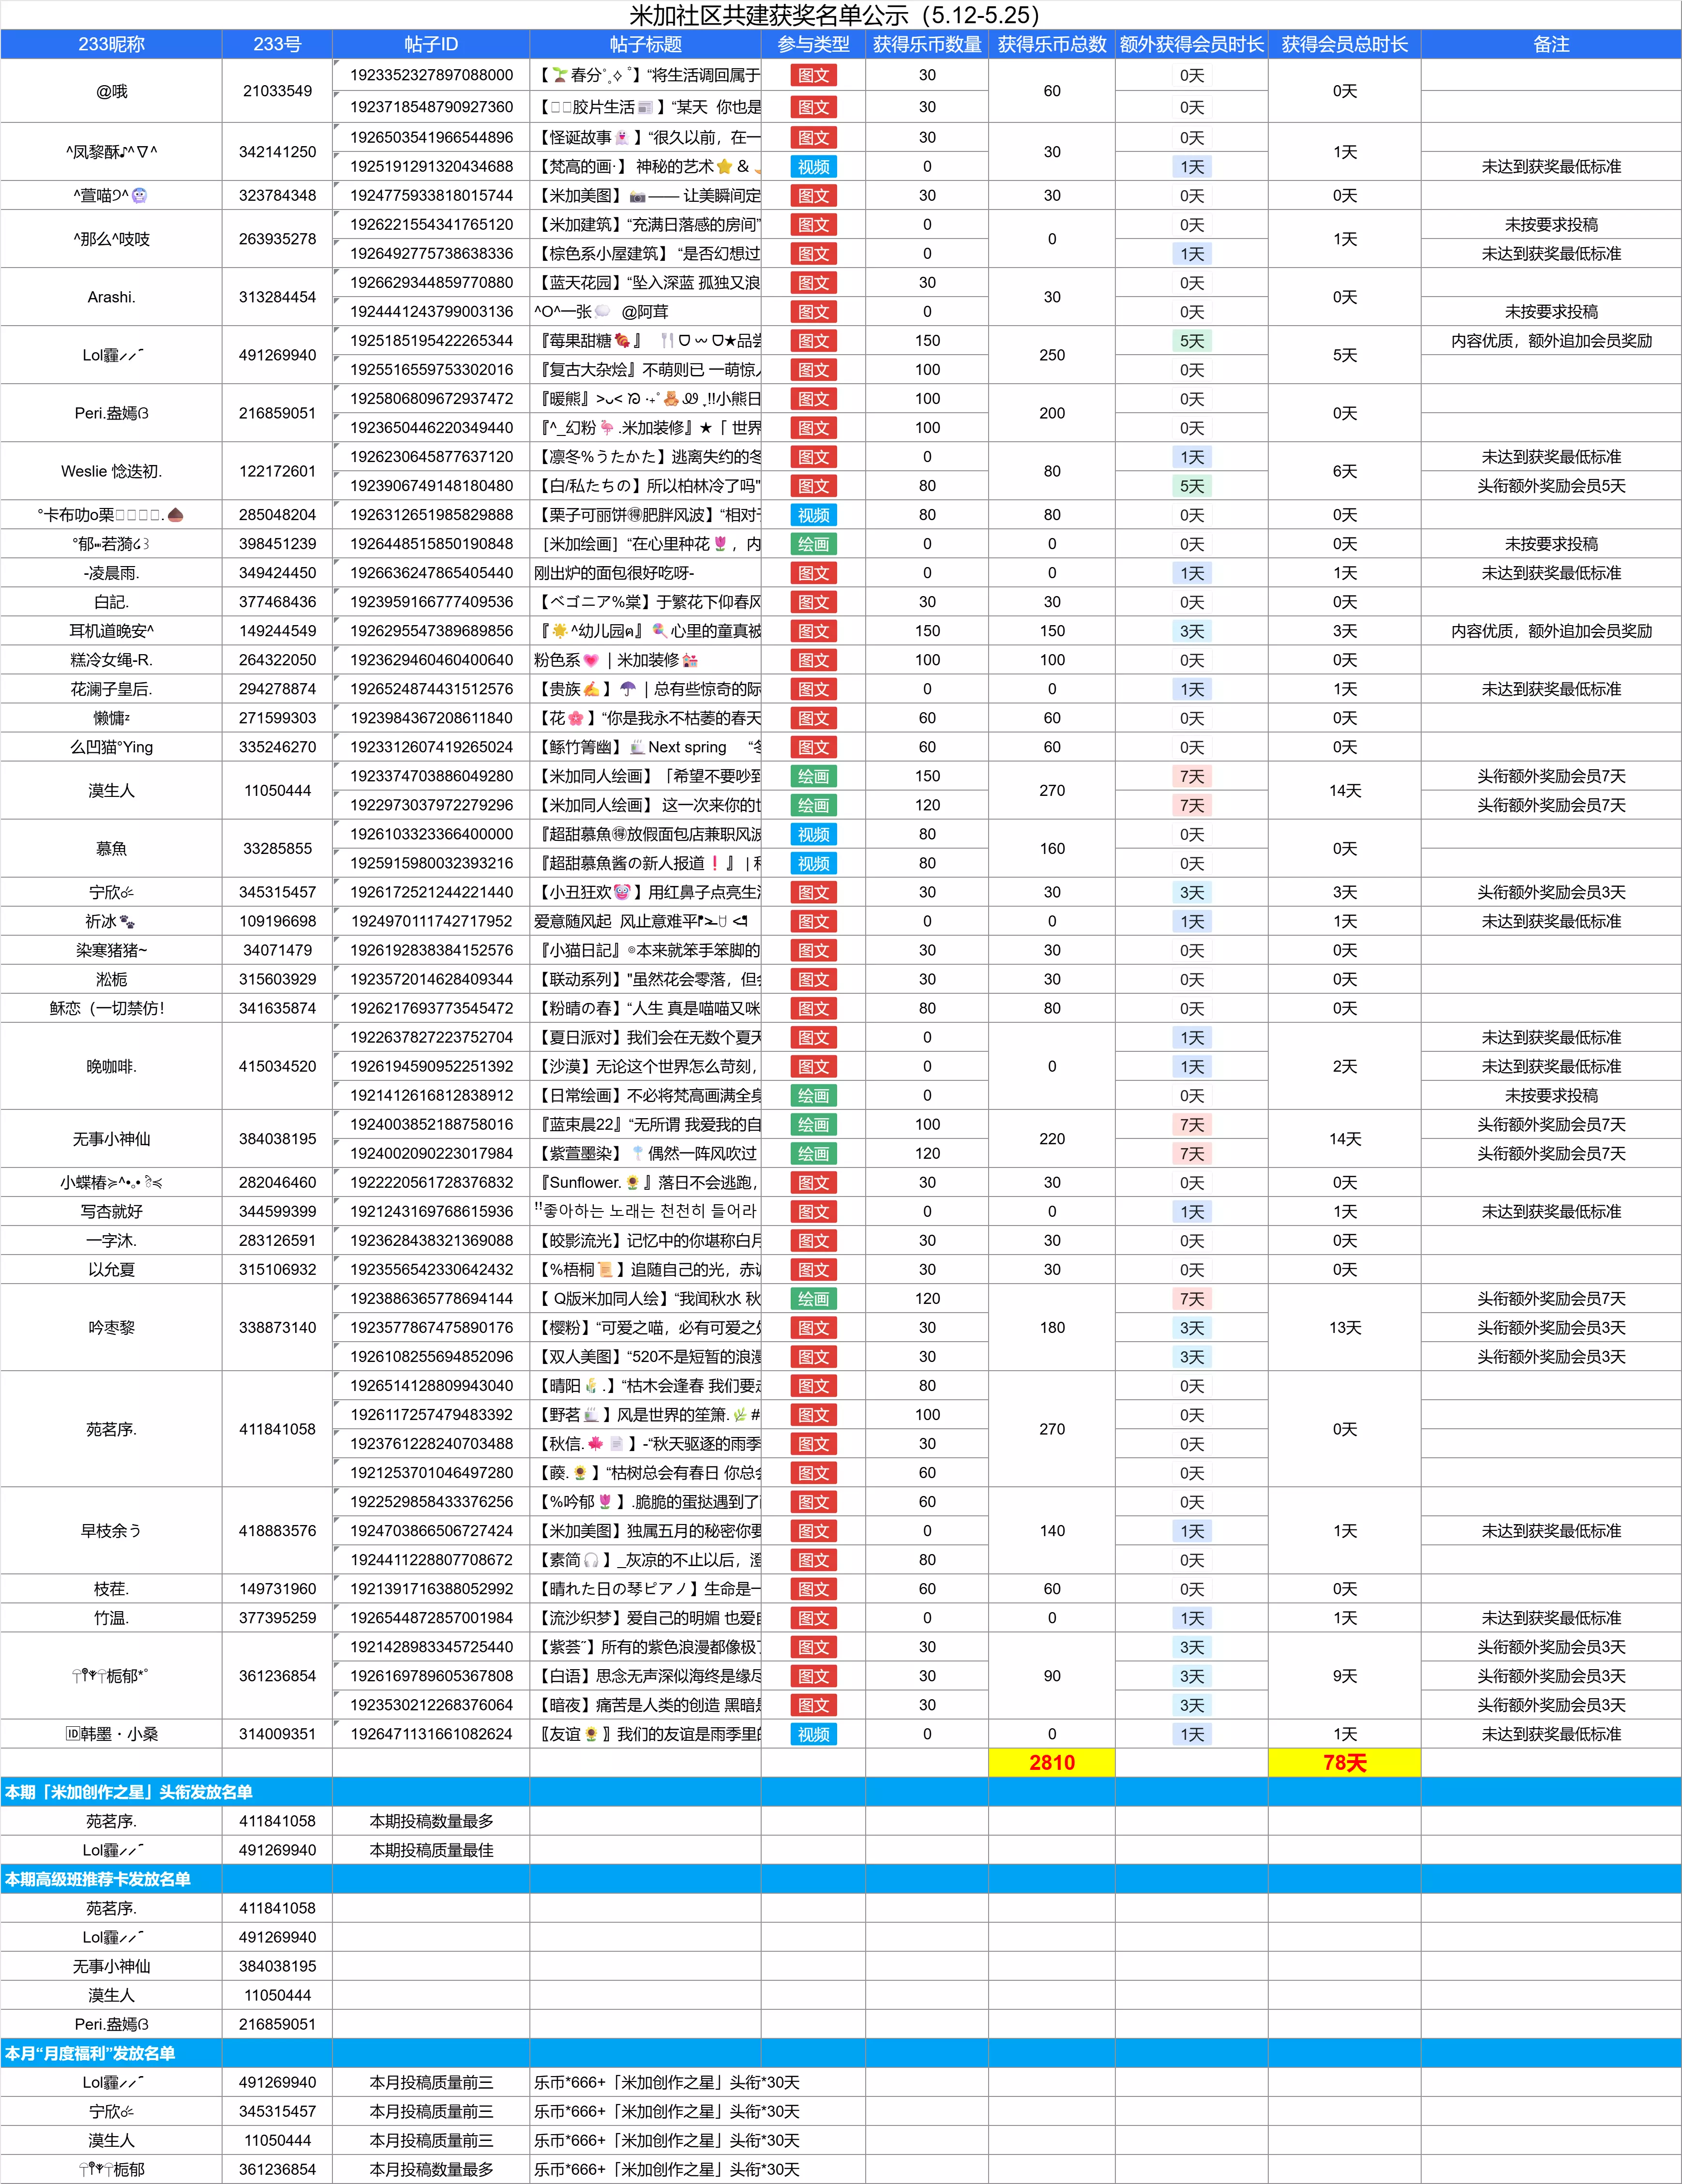Click the 本期投稿质量最佳 cell
This screenshot has width=1682, height=2184.
[x=431, y=1850]
